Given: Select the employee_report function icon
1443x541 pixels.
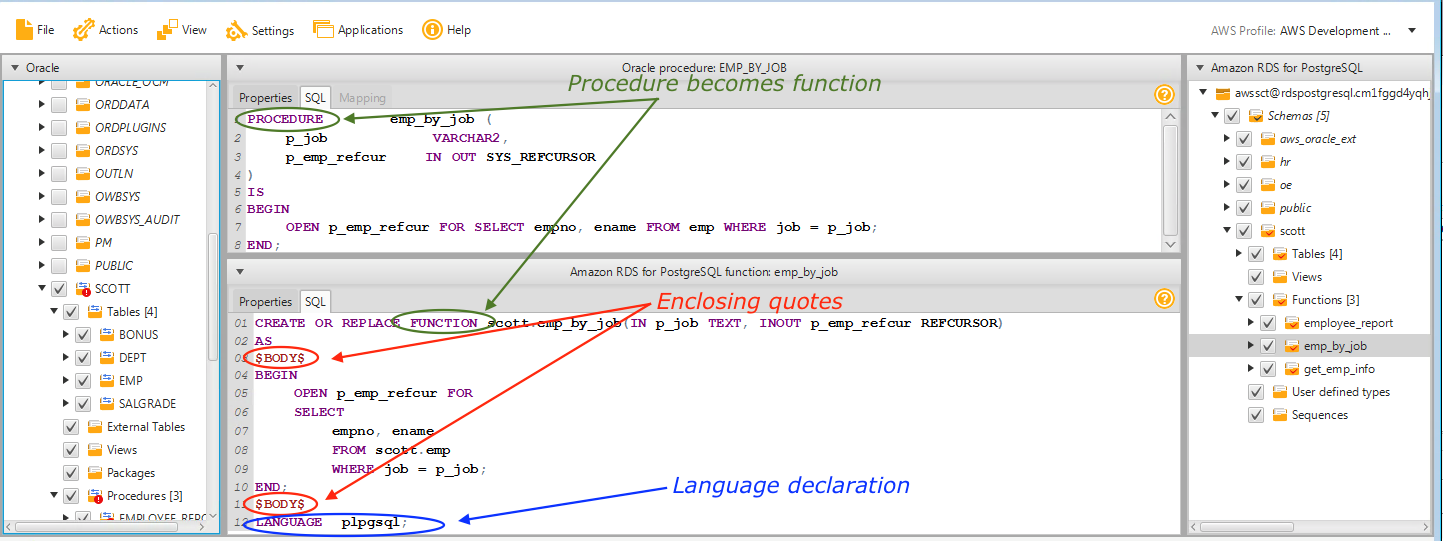Looking at the screenshot, I should [x=1292, y=323].
